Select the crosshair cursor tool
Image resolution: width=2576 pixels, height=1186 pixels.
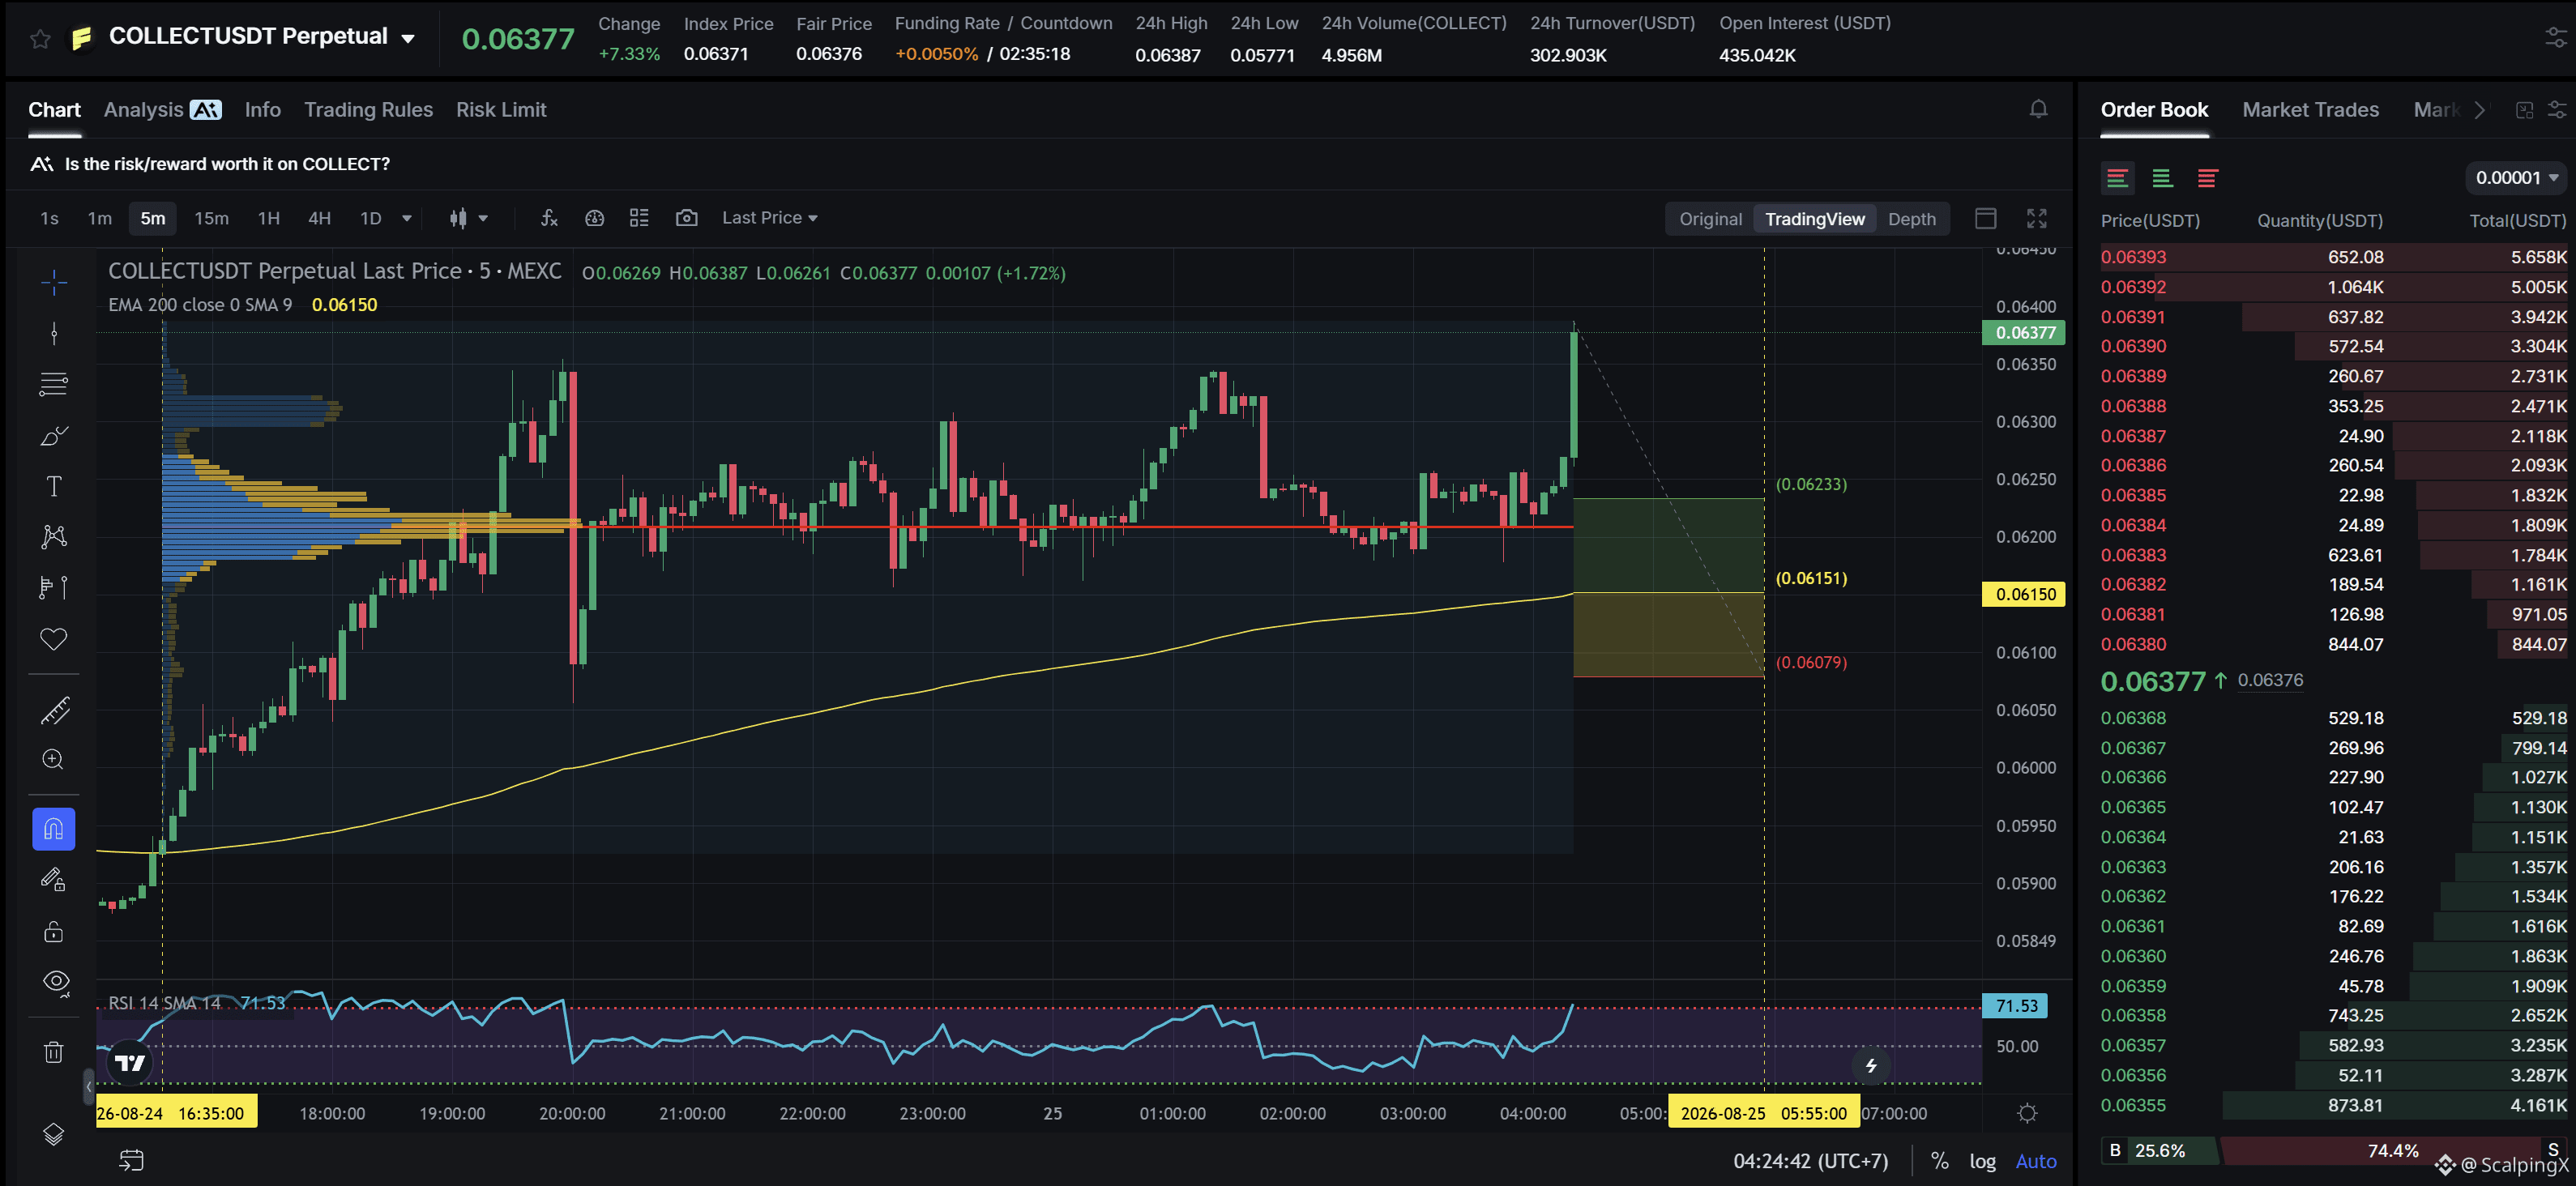pos(54,282)
